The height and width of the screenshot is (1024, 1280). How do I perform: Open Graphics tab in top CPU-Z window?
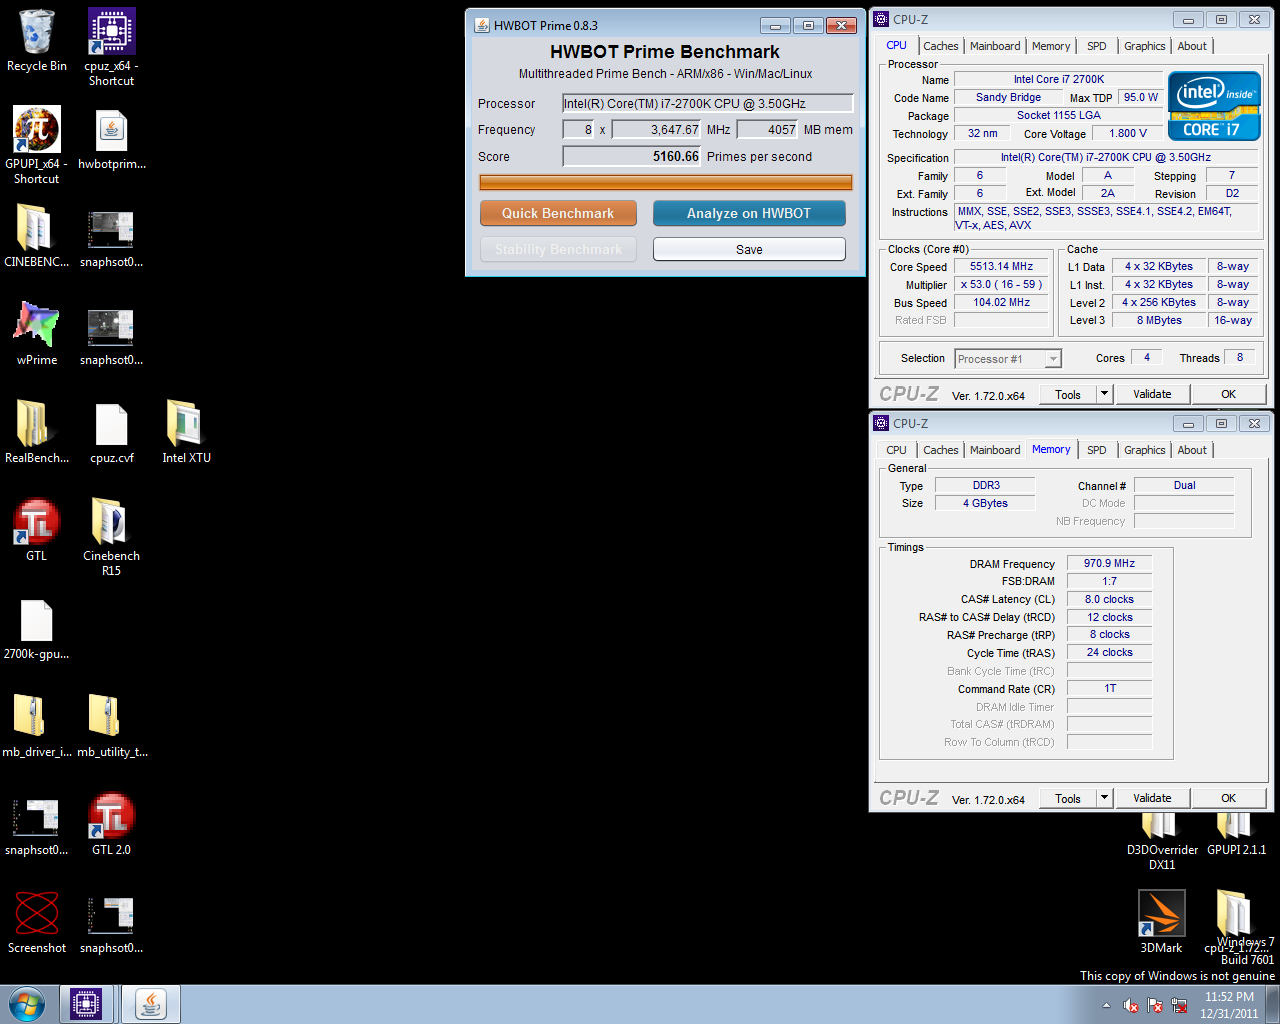pos(1145,46)
